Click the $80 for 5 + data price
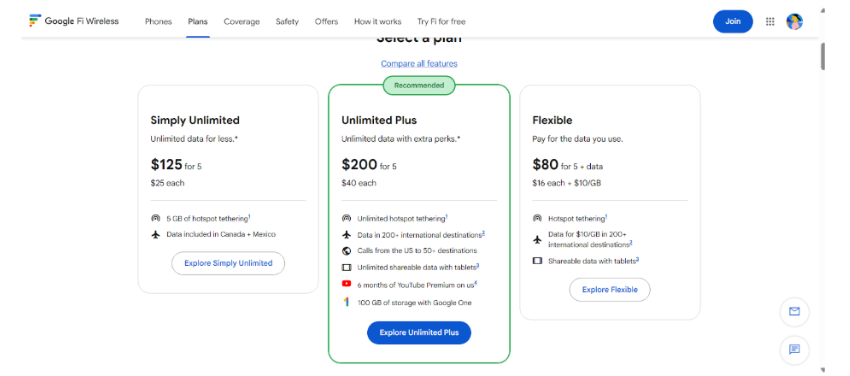The height and width of the screenshot is (376, 850). [568, 164]
